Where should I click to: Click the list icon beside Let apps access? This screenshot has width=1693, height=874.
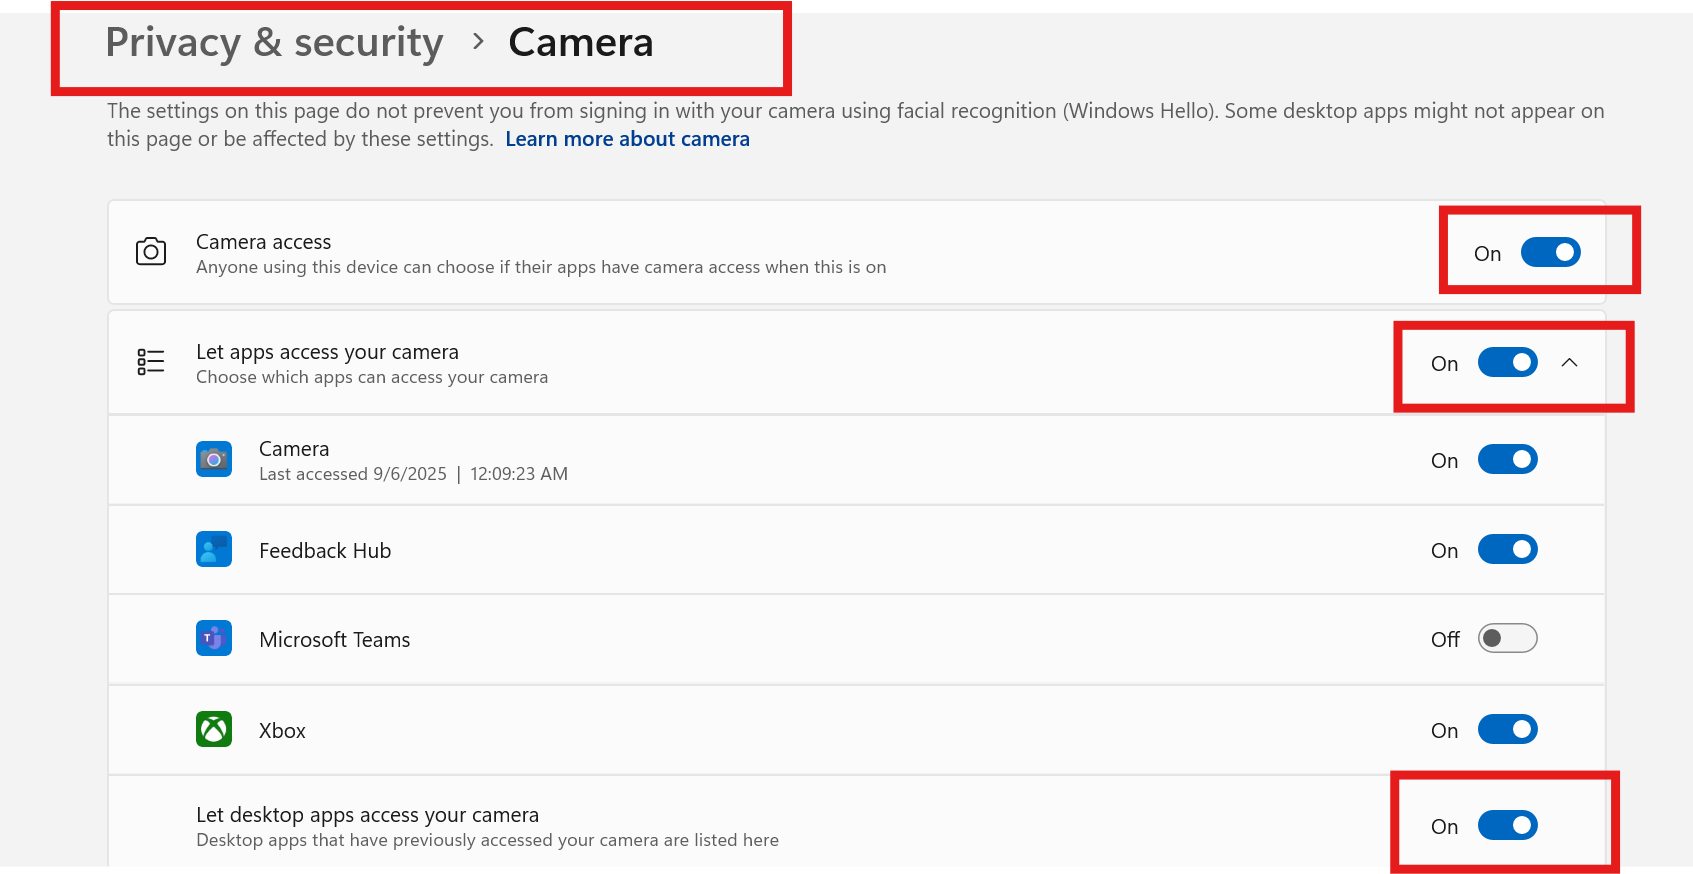point(151,362)
